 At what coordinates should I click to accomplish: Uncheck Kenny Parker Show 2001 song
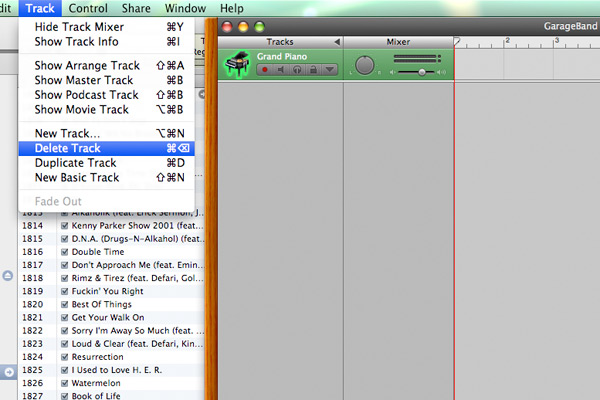pyautogui.click(x=64, y=225)
